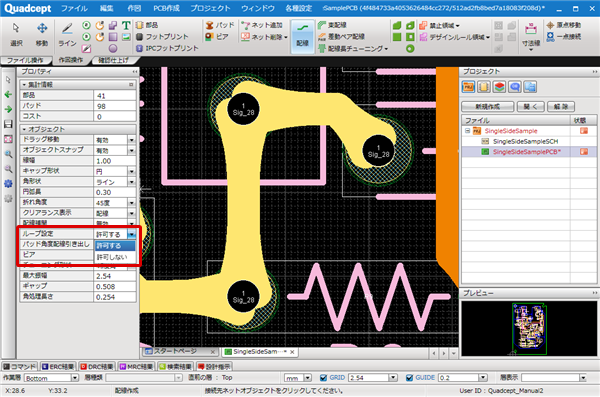
Task: Toggle the GRID checkbox
Action: coord(324,378)
